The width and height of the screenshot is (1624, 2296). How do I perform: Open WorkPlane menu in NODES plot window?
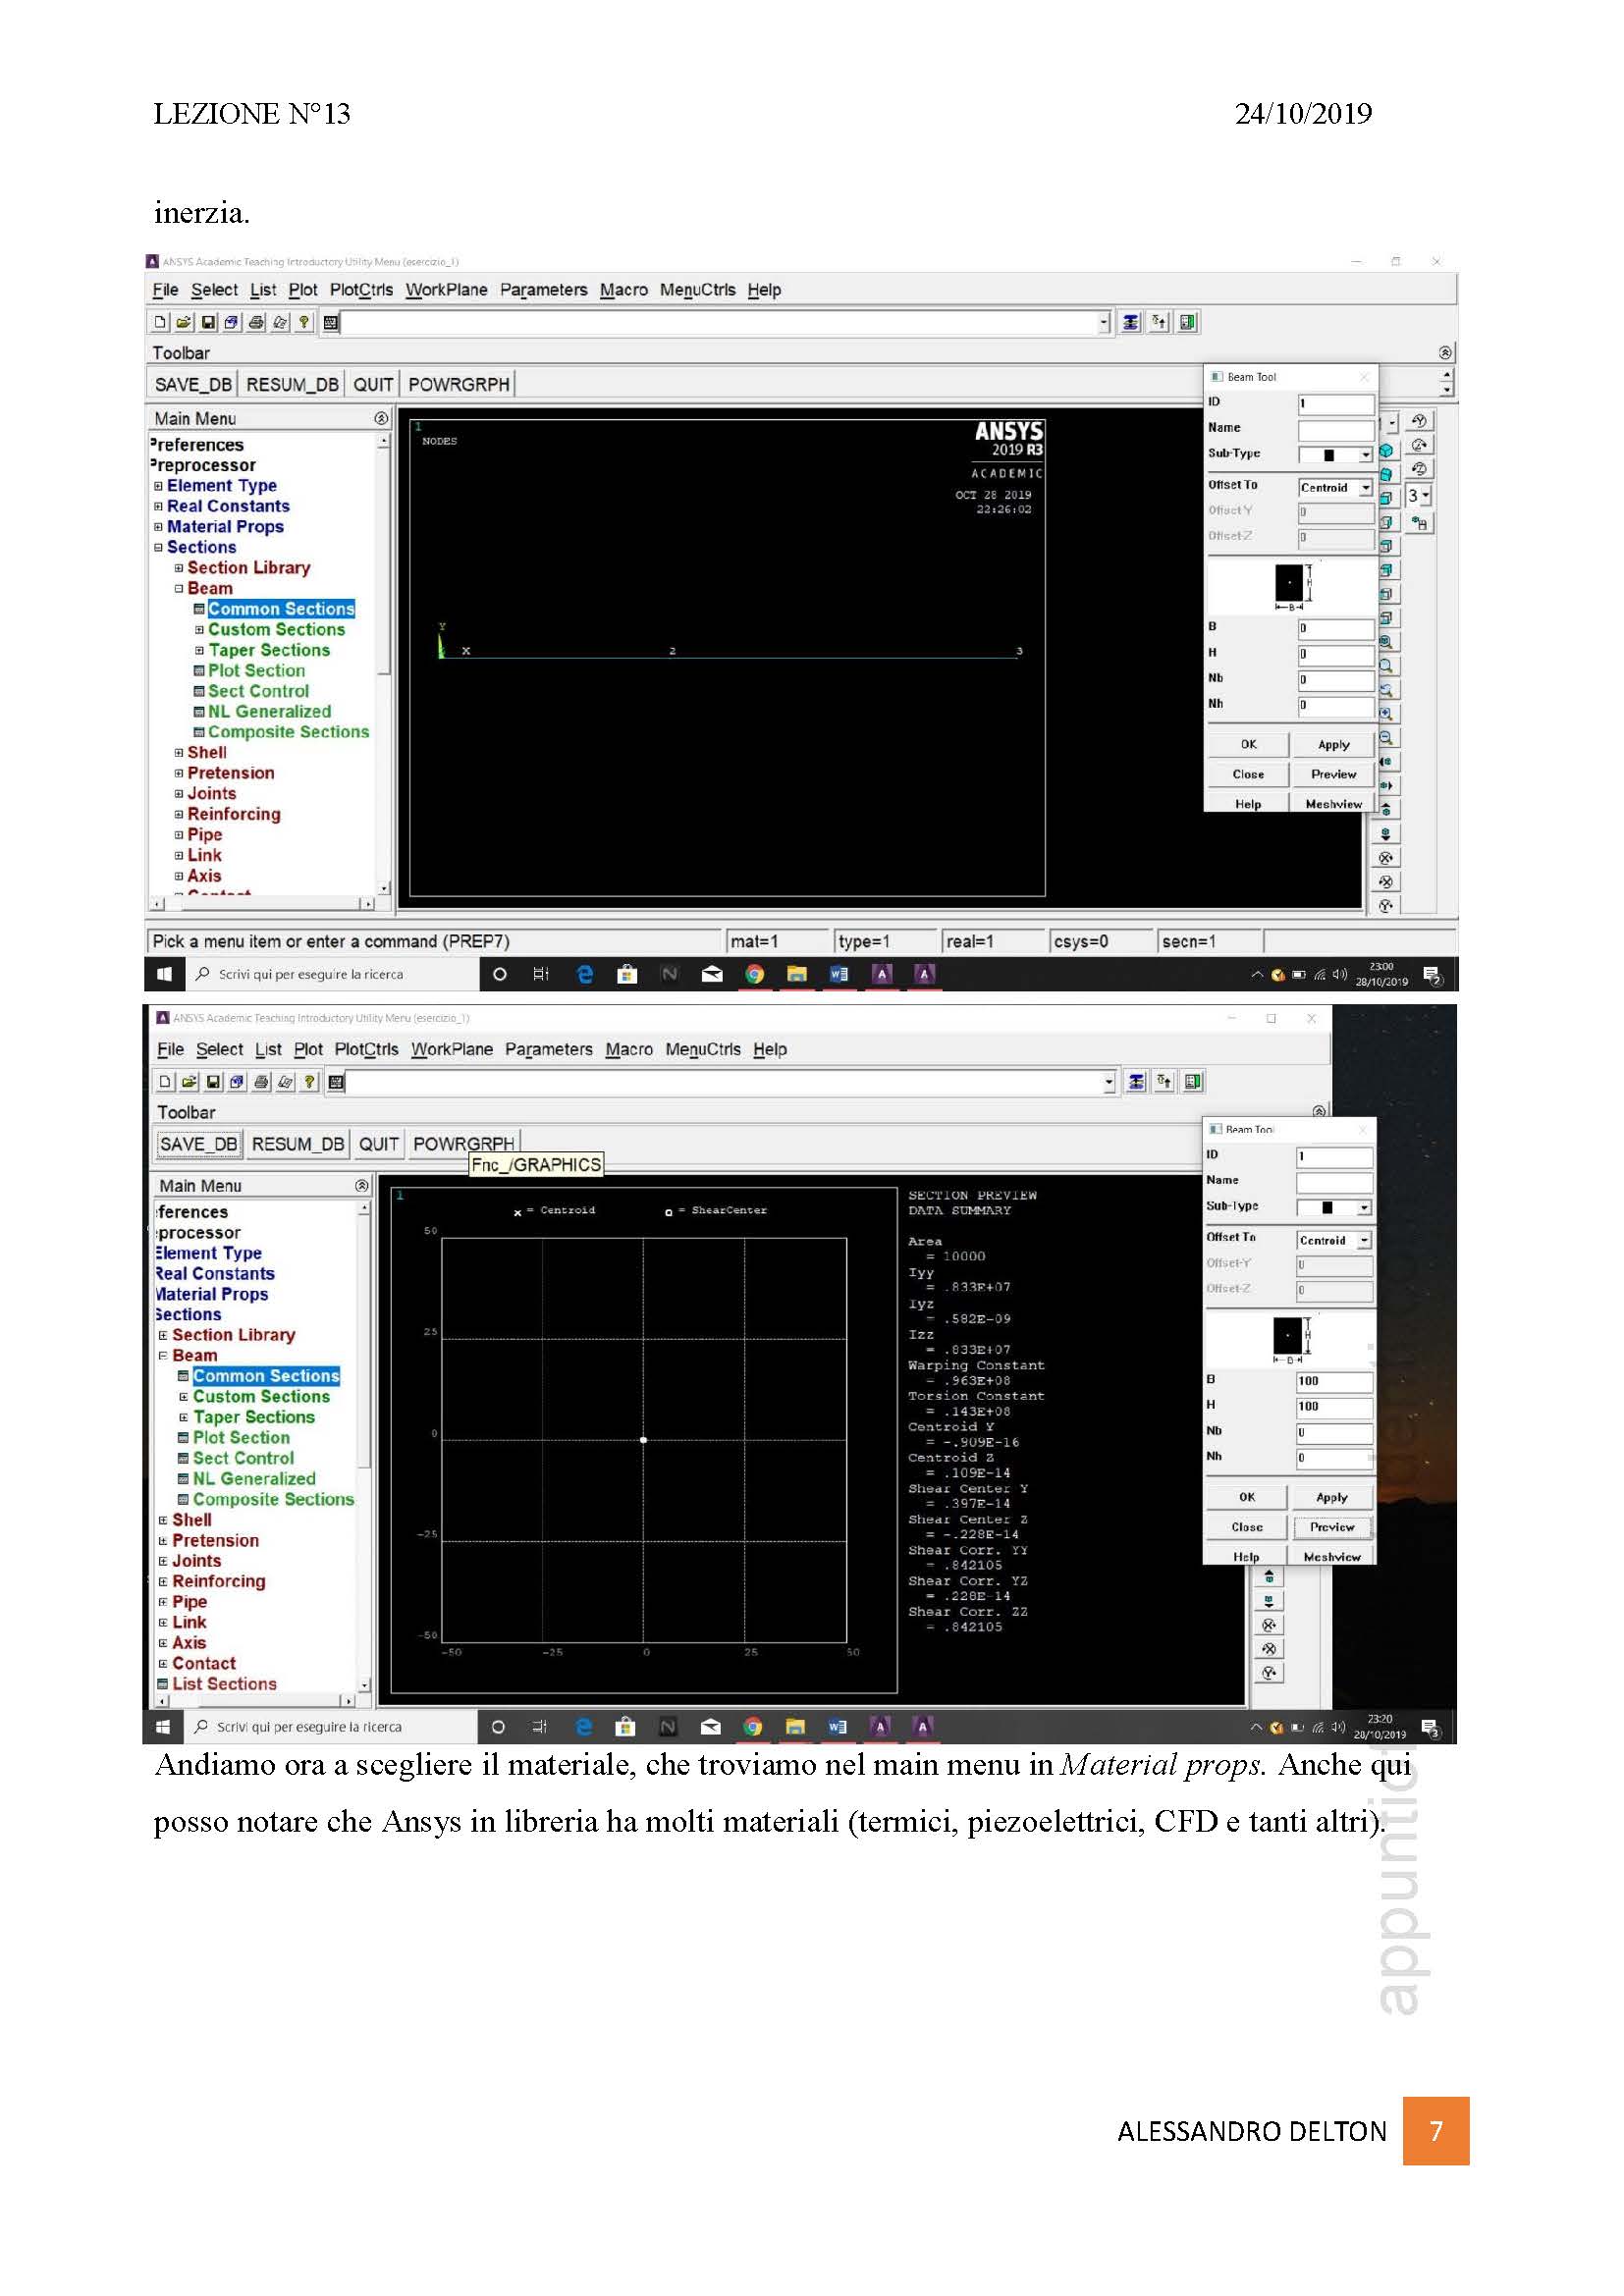tap(446, 290)
